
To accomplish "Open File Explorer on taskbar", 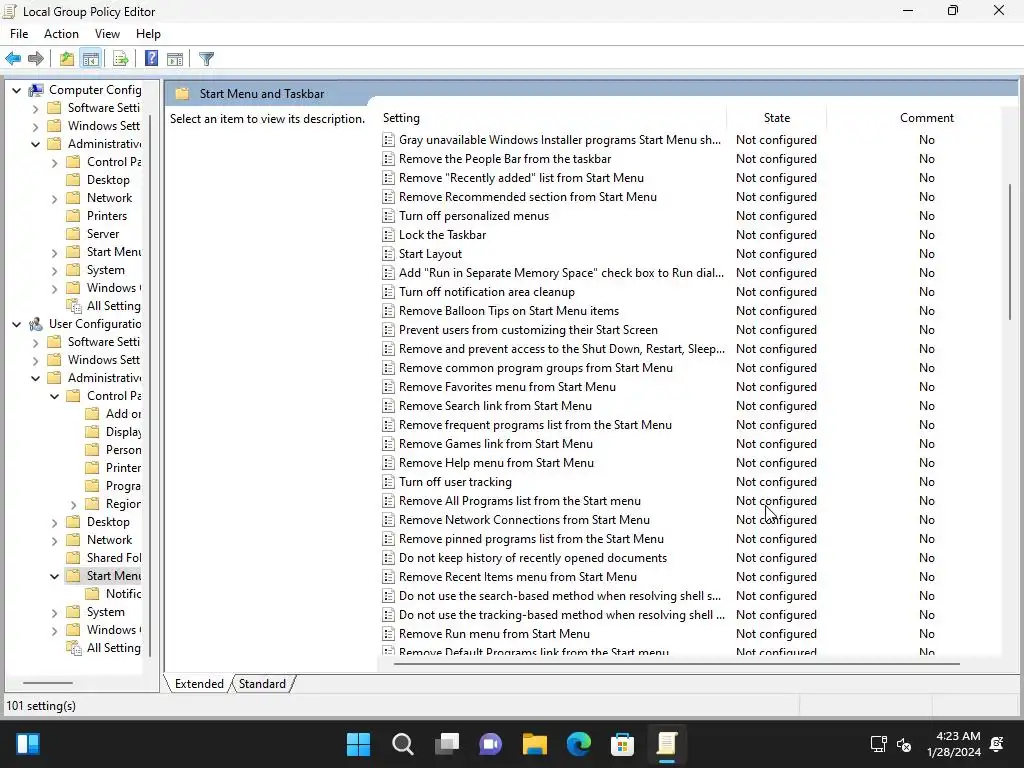I will pos(534,744).
